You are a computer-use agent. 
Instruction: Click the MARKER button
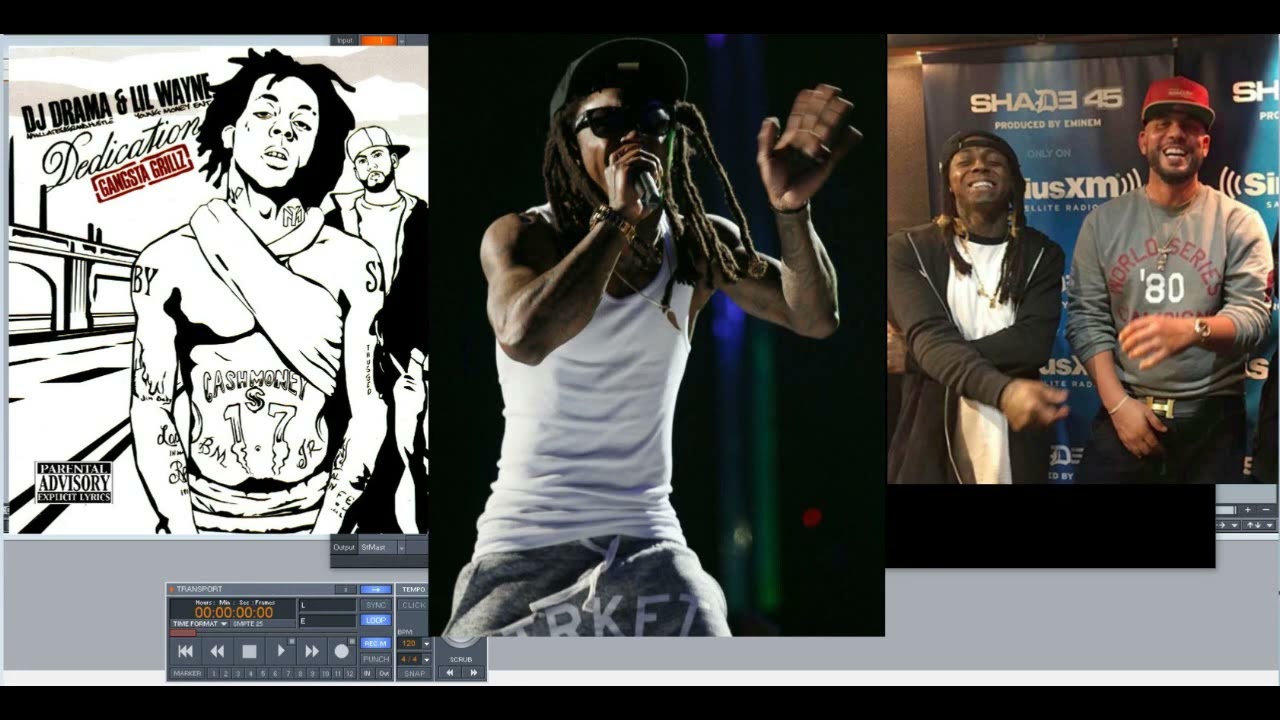point(187,674)
